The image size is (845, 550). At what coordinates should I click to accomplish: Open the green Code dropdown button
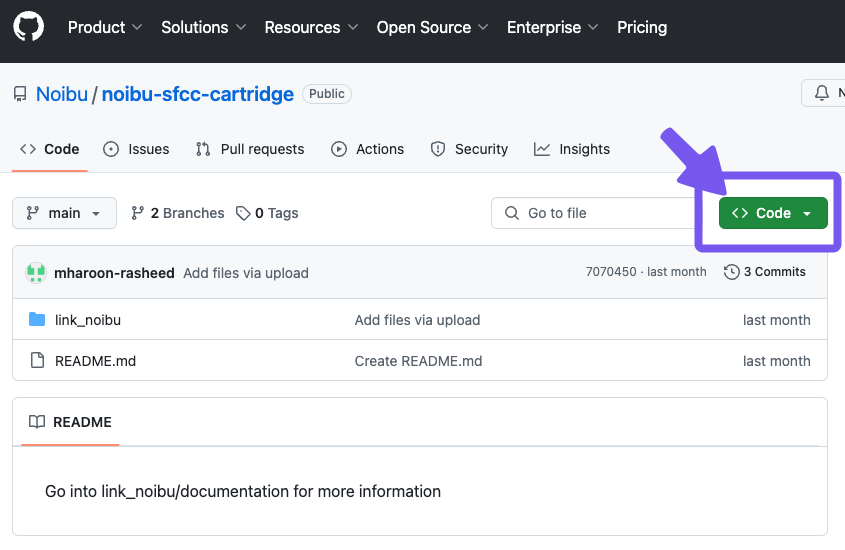[773, 213]
